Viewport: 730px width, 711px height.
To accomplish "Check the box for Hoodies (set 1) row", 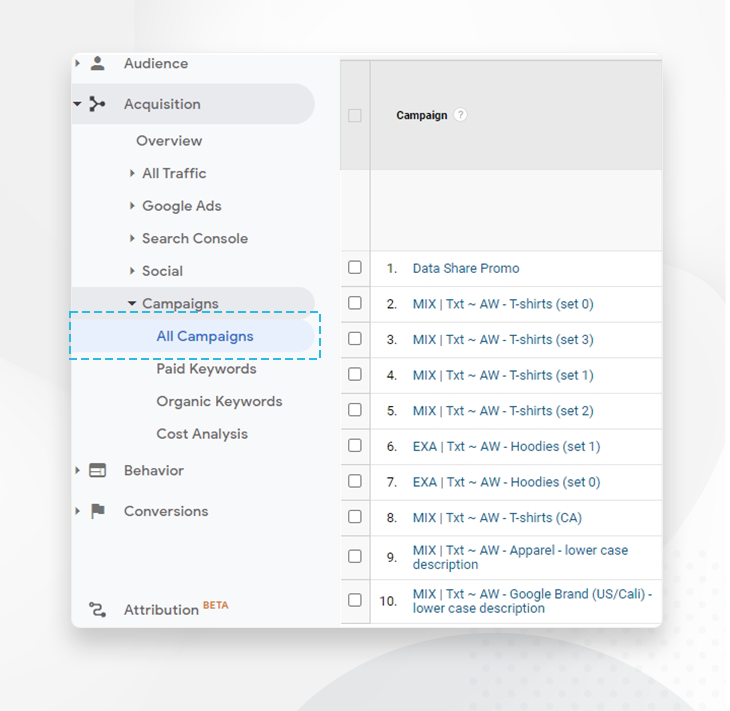I will (x=355, y=446).
